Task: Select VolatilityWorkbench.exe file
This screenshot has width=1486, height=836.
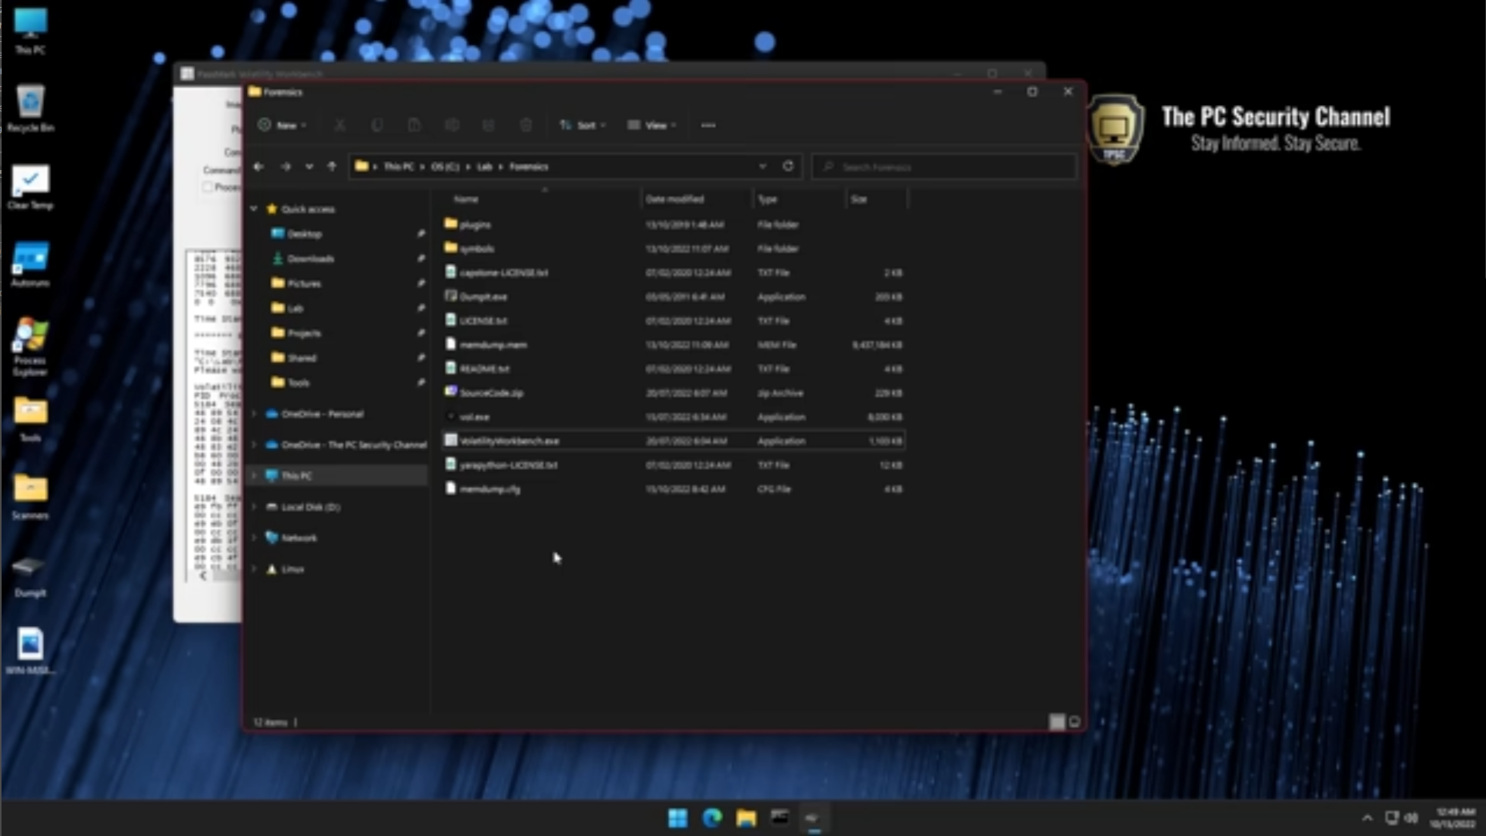Action: 674,441
